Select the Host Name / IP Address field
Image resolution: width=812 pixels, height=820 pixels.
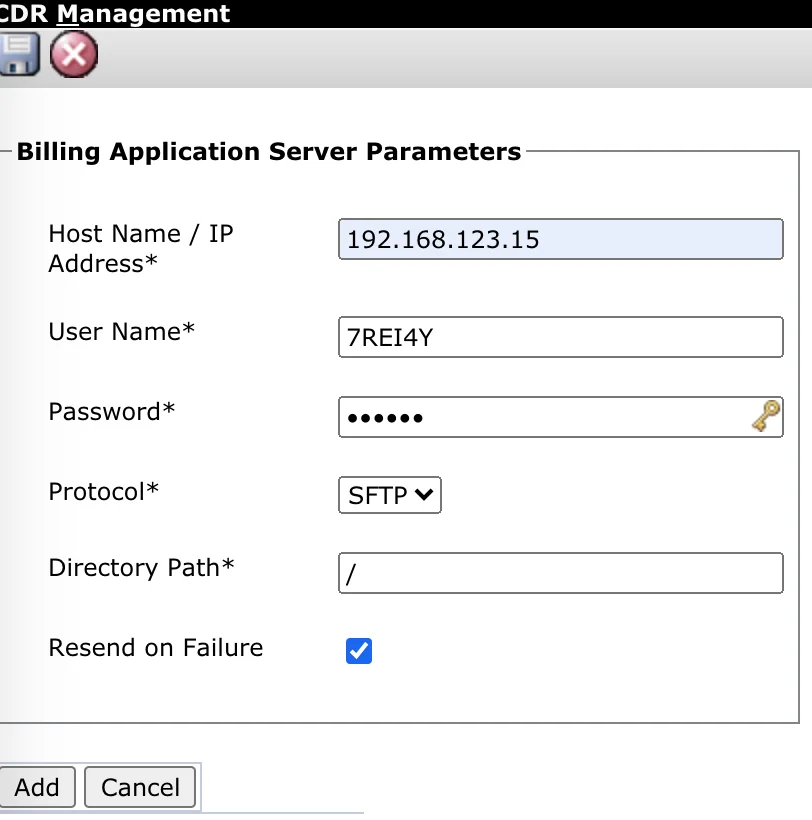click(x=560, y=239)
